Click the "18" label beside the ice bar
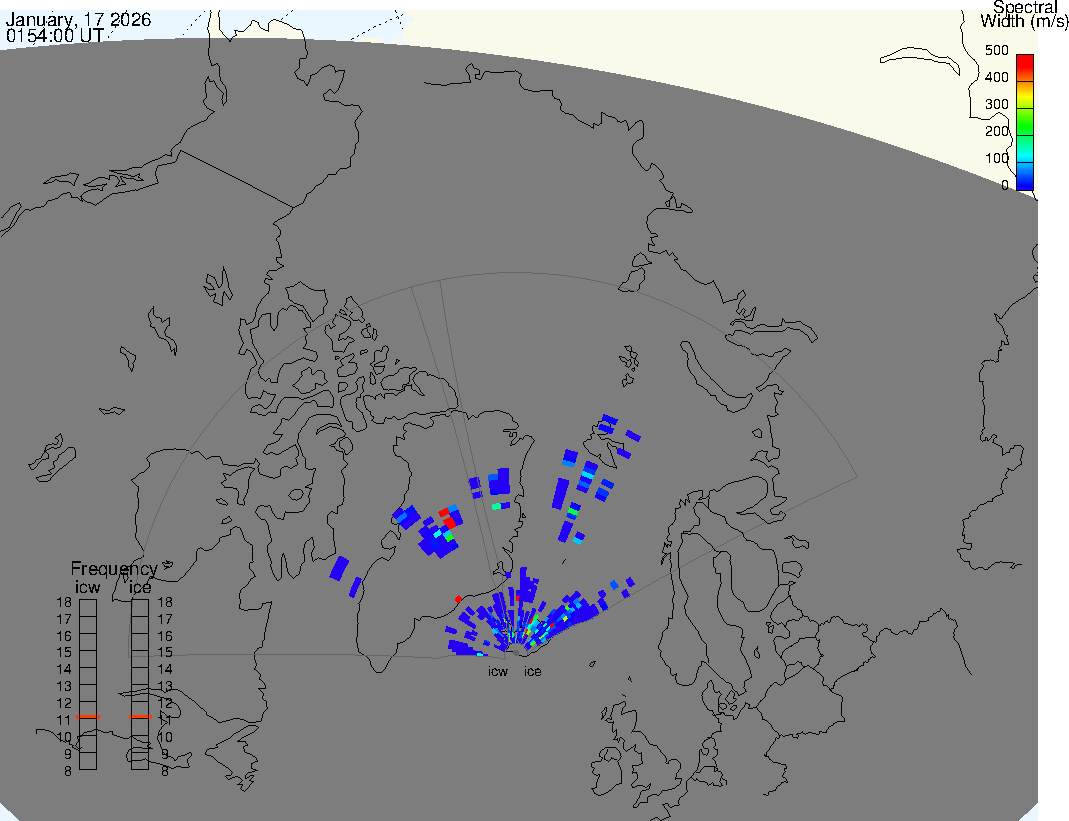This screenshot has width=1069, height=821. (165, 602)
